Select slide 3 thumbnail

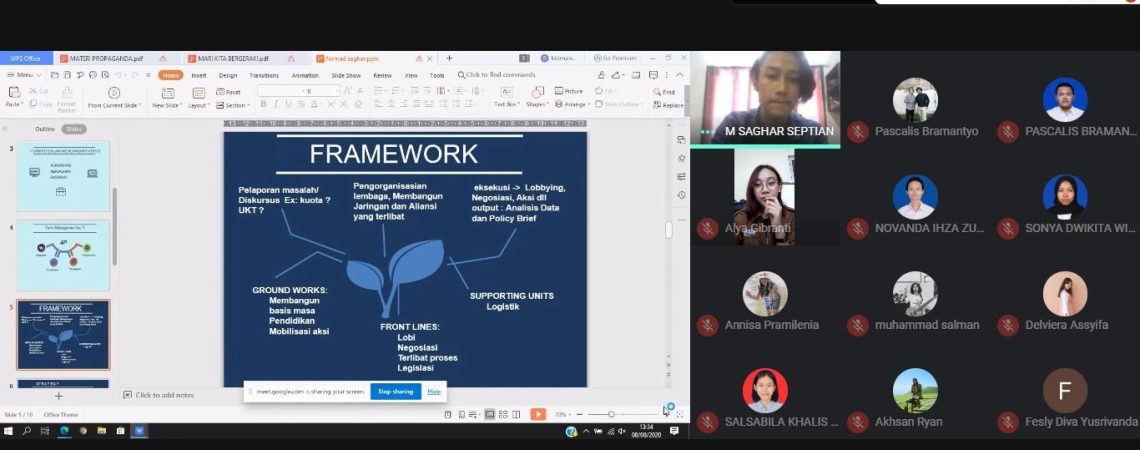63,176
